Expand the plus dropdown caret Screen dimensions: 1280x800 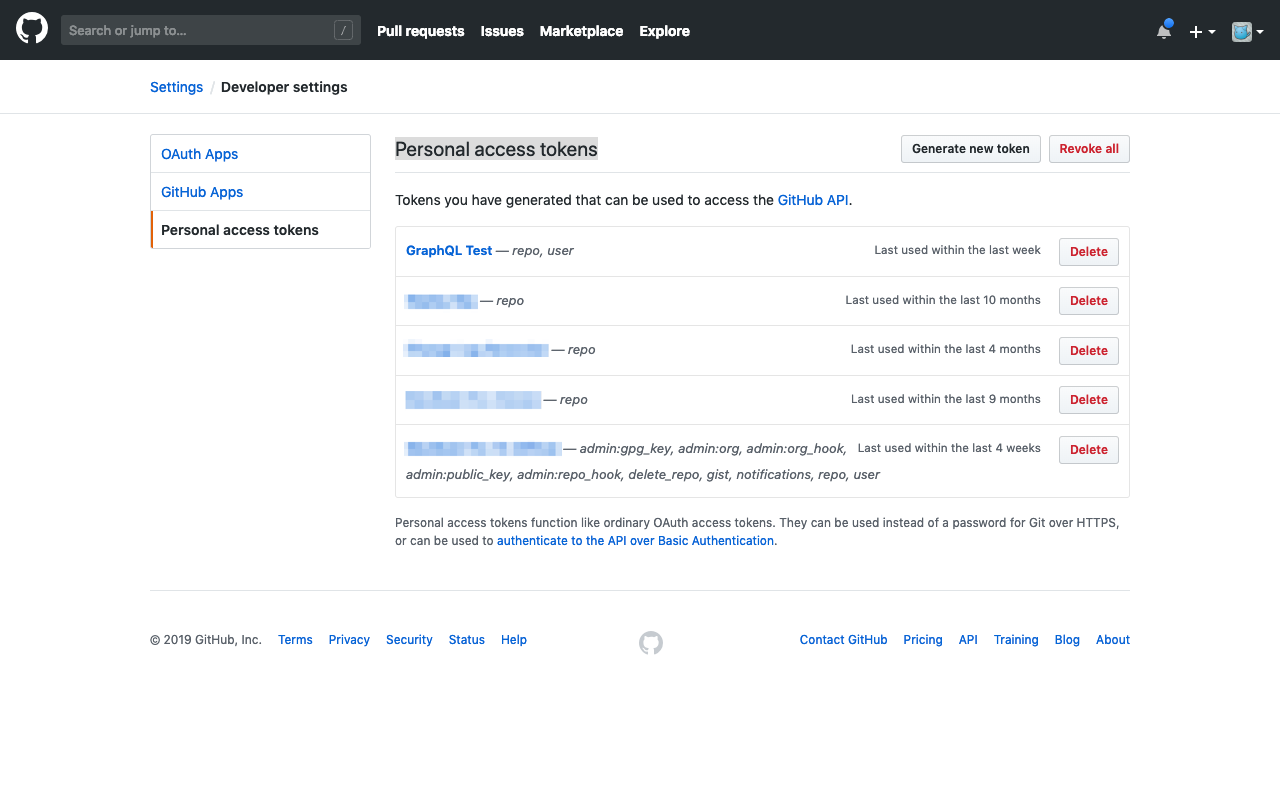(x=1211, y=31)
